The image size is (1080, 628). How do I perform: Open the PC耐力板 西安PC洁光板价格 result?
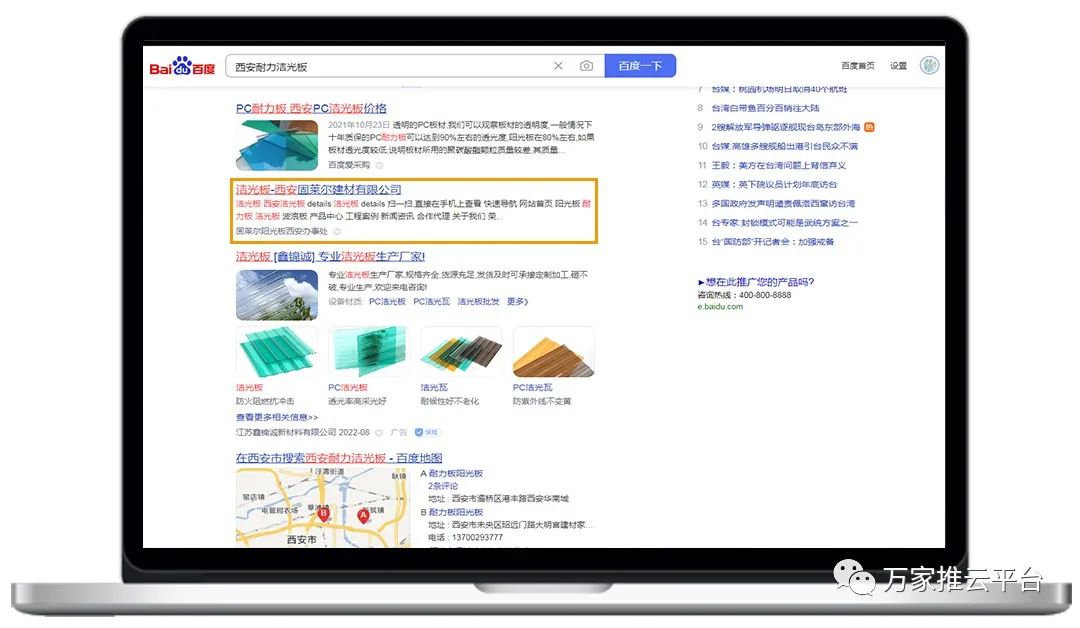pos(311,108)
